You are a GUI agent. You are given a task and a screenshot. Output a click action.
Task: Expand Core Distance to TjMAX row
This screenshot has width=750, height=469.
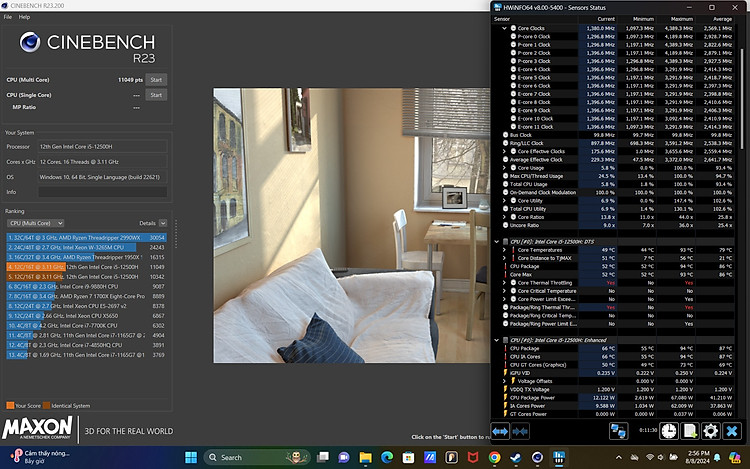(x=504, y=258)
